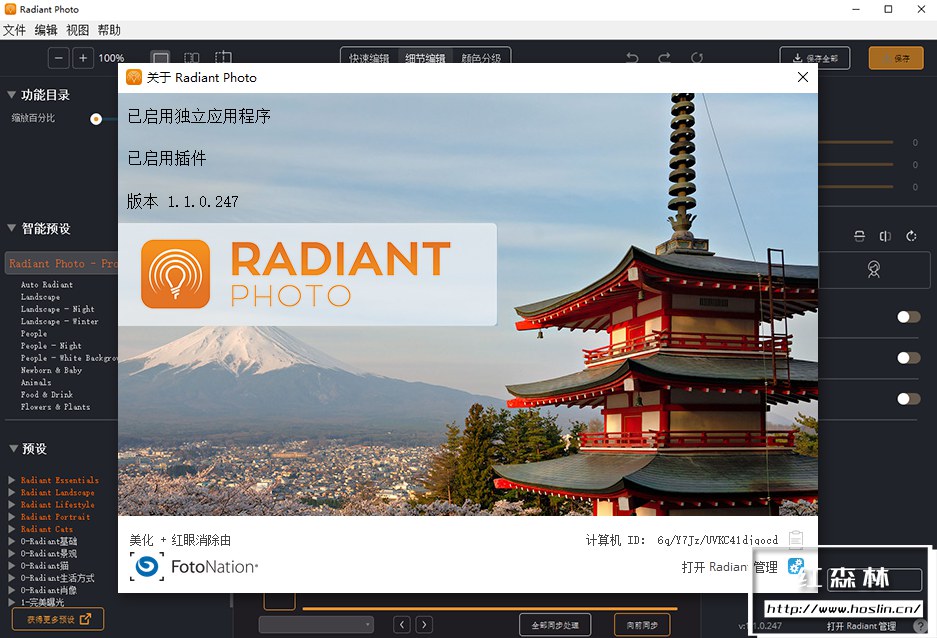Expand the 0-Radiant基础 preset group
Screen dimensions: 937x638
pos(12,541)
